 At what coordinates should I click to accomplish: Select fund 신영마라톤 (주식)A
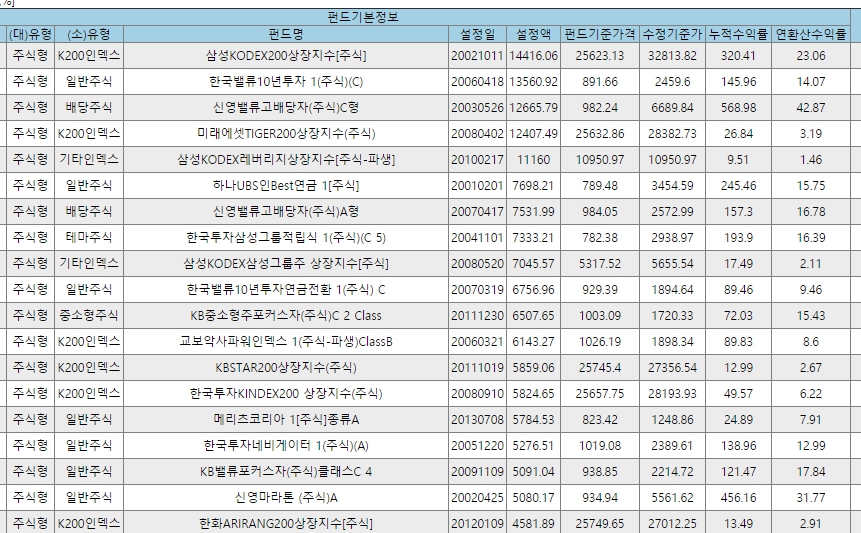coord(286,497)
